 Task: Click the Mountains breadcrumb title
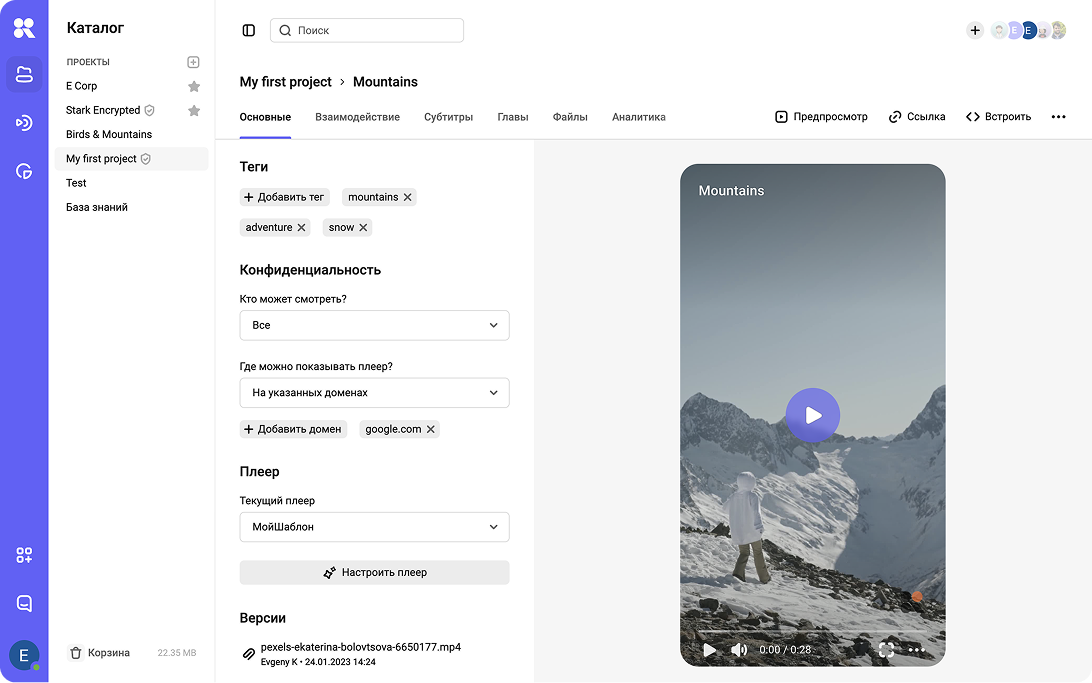point(385,82)
